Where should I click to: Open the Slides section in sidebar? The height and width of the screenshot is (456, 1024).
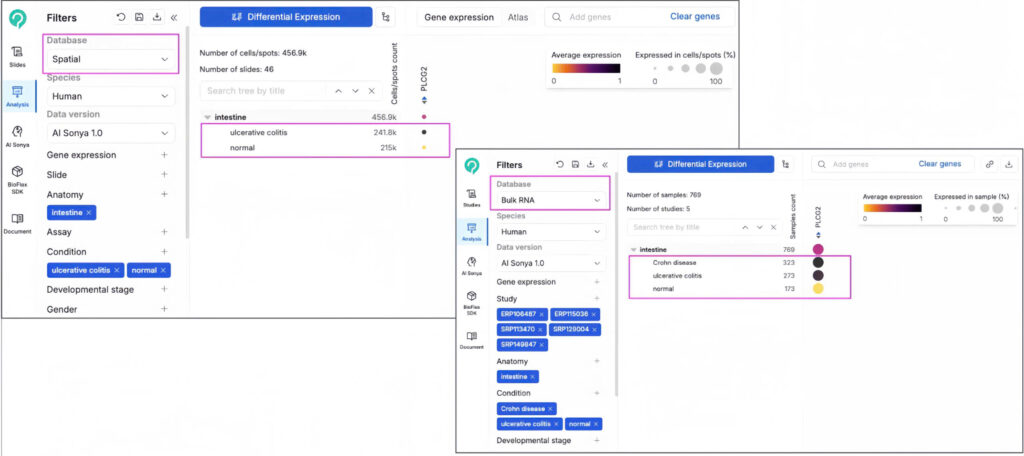click(x=18, y=55)
